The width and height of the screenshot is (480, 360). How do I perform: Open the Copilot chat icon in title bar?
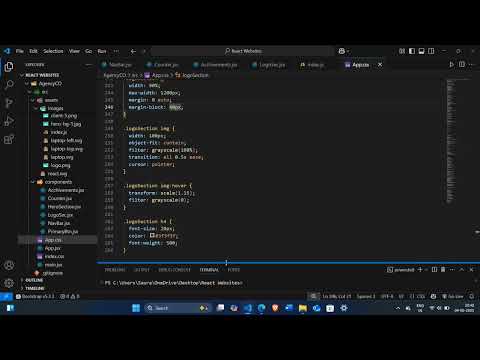pyautogui.click(x=342, y=51)
